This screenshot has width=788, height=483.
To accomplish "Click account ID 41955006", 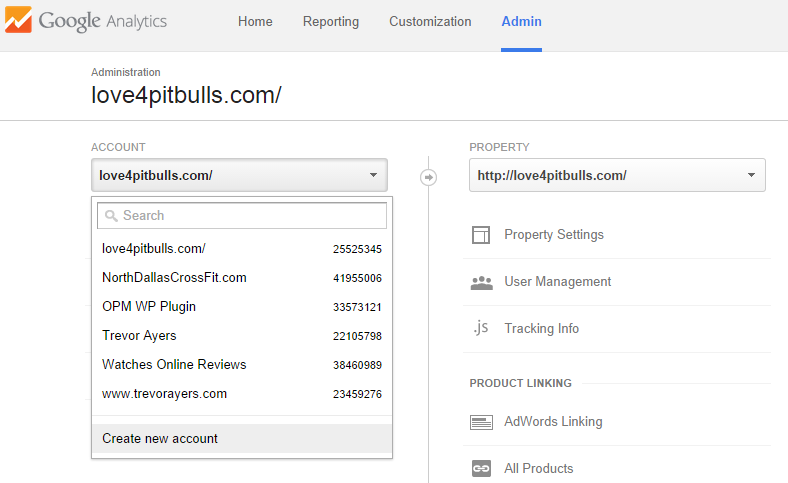I will [357, 278].
